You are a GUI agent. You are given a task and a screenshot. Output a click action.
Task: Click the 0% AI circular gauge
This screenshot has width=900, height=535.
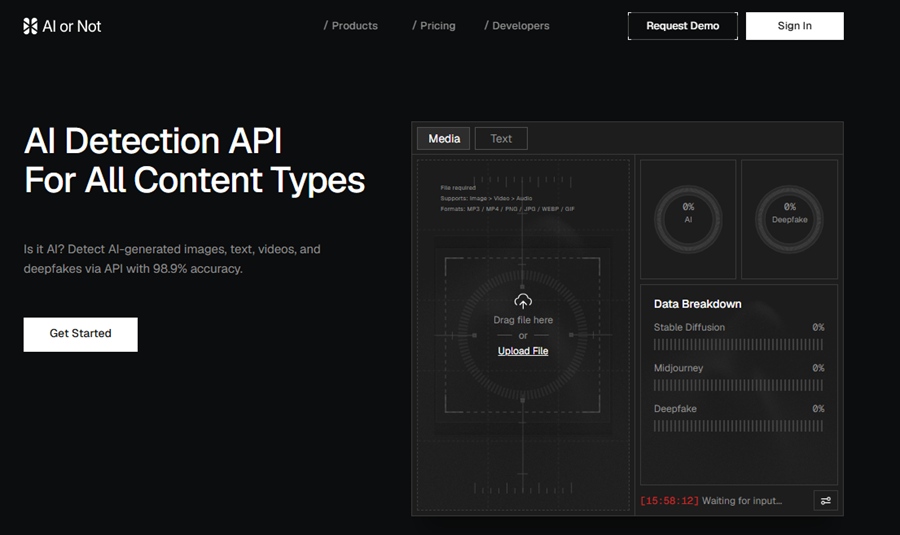point(688,219)
